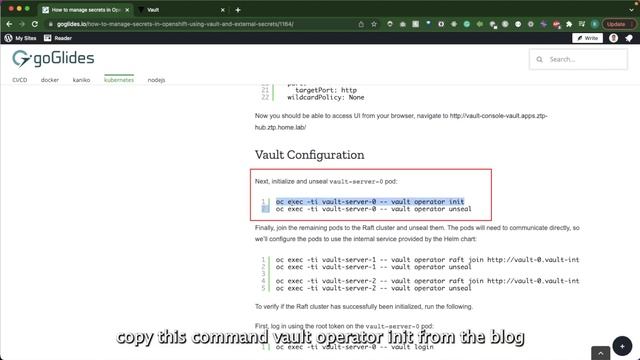The image size is (640, 360).
Task: Open the nodejs menu item
Action: click(156, 80)
